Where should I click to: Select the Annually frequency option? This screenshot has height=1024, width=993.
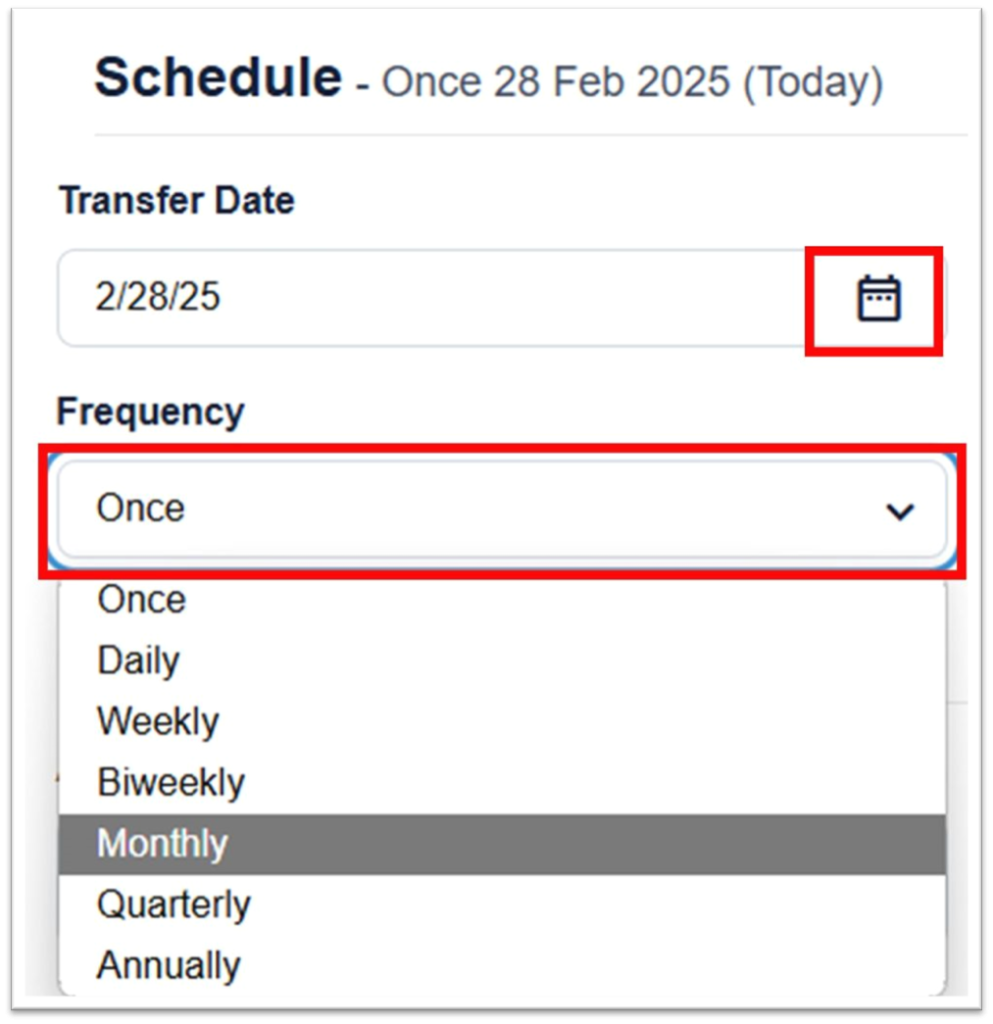coord(169,966)
